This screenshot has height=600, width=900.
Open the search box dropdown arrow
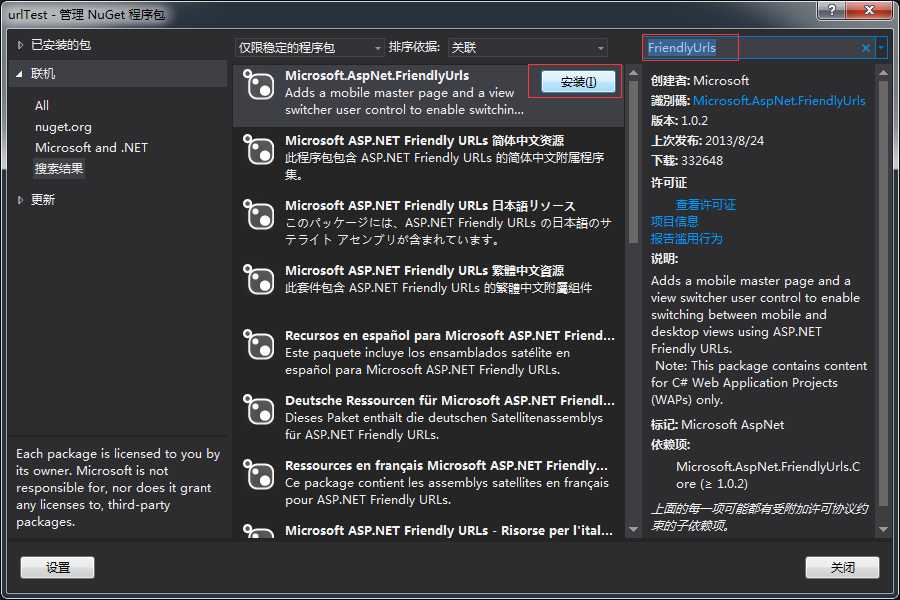[x=881, y=48]
